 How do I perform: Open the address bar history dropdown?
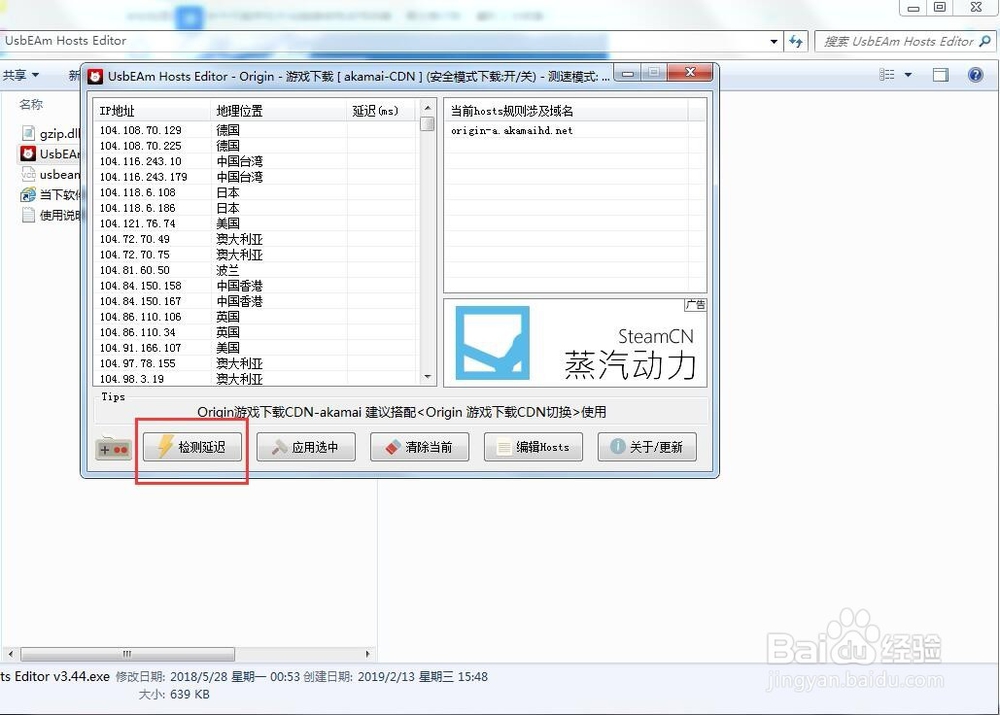coord(774,41)
